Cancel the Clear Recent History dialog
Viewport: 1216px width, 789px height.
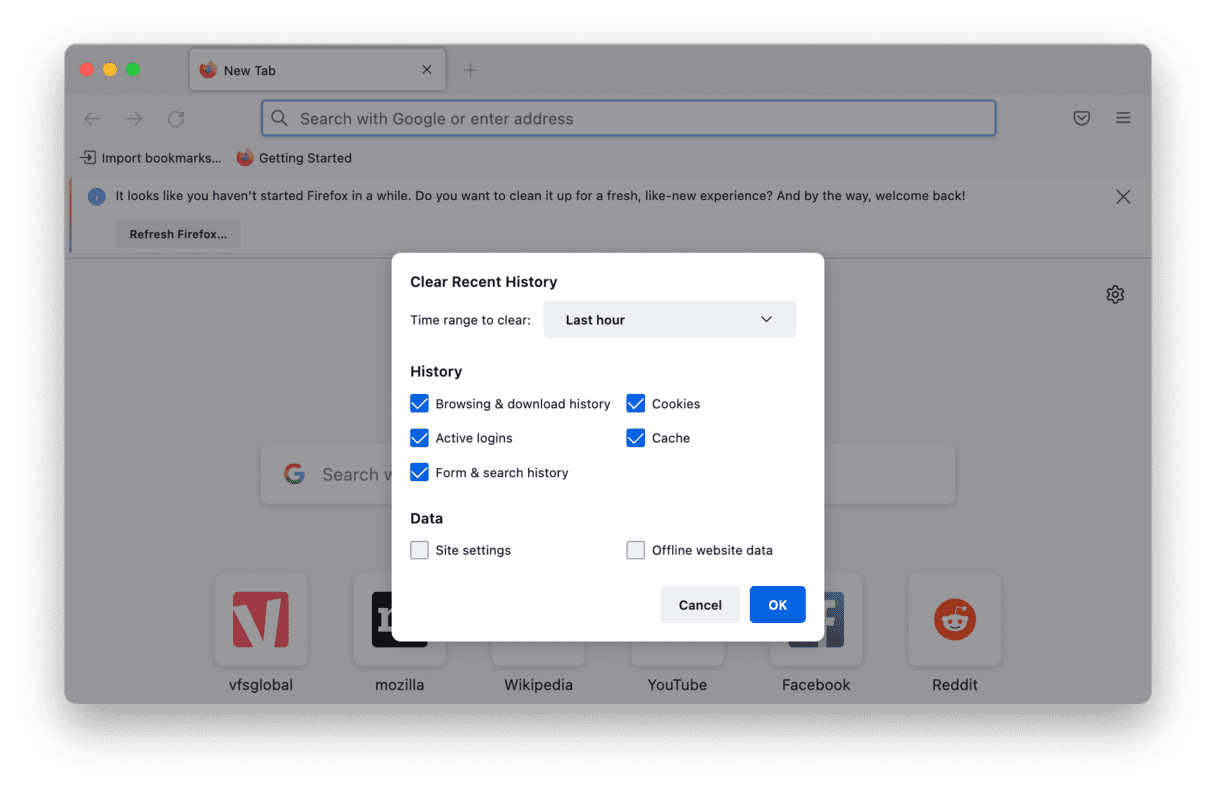tap(700, 605)
